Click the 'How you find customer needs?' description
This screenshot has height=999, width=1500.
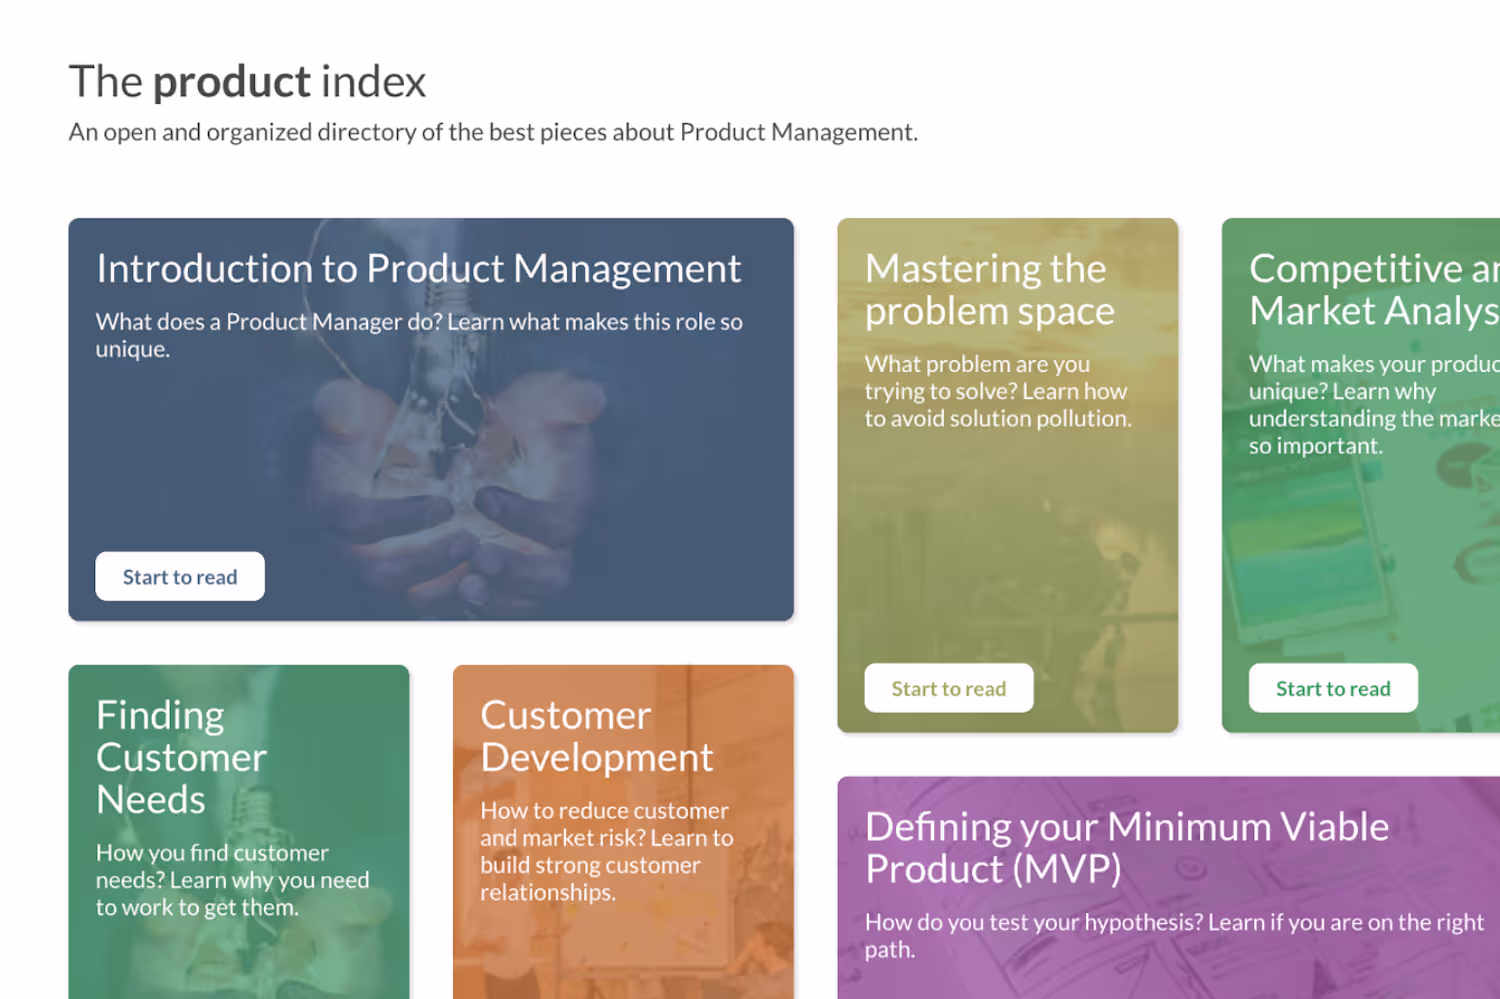tap(232, 880)
